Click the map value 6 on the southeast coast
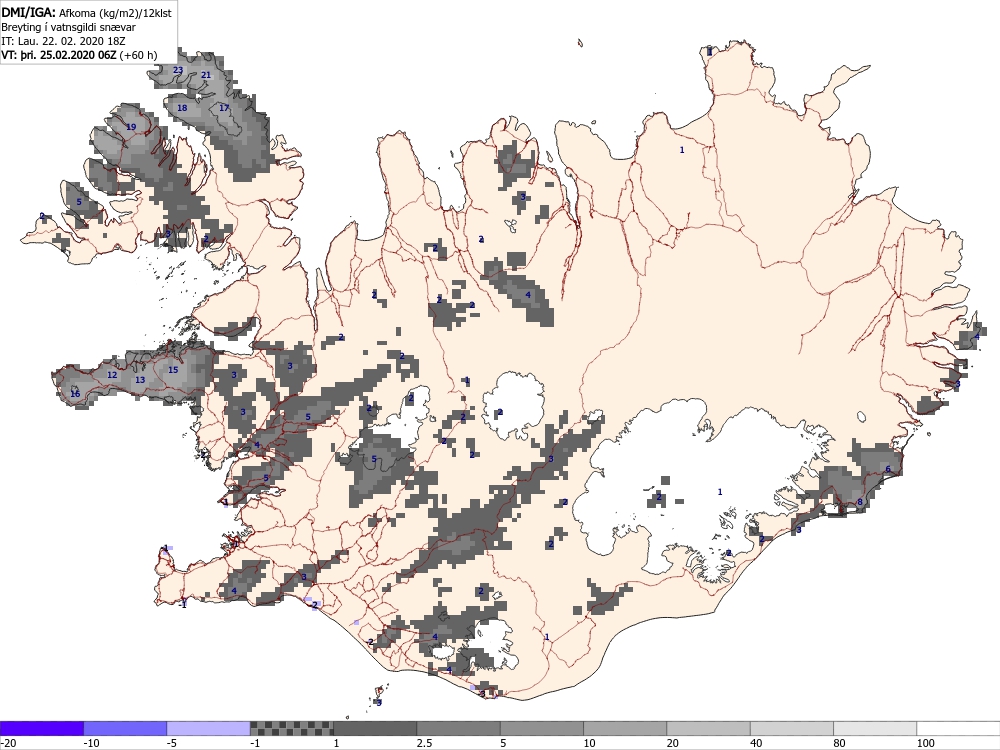 (888, 469)
